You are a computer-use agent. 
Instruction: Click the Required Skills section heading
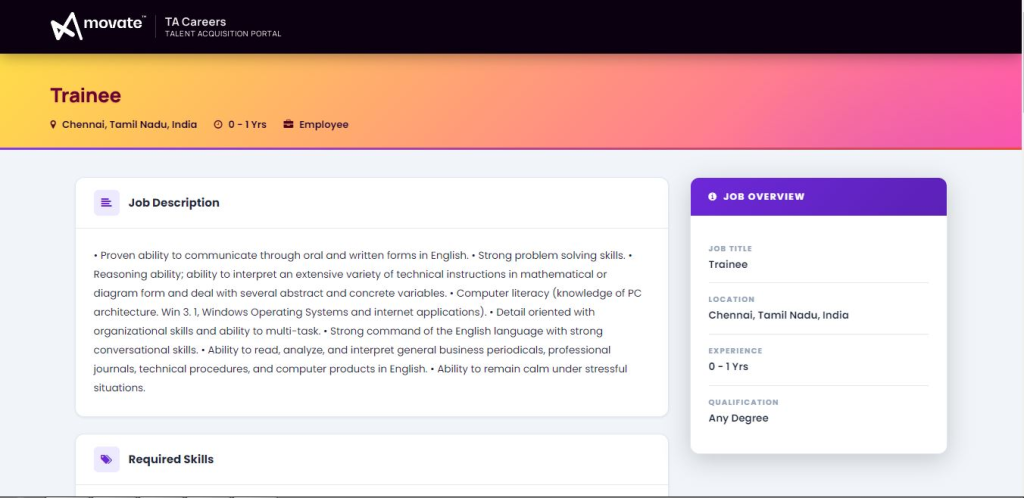(x=171, y=459)
